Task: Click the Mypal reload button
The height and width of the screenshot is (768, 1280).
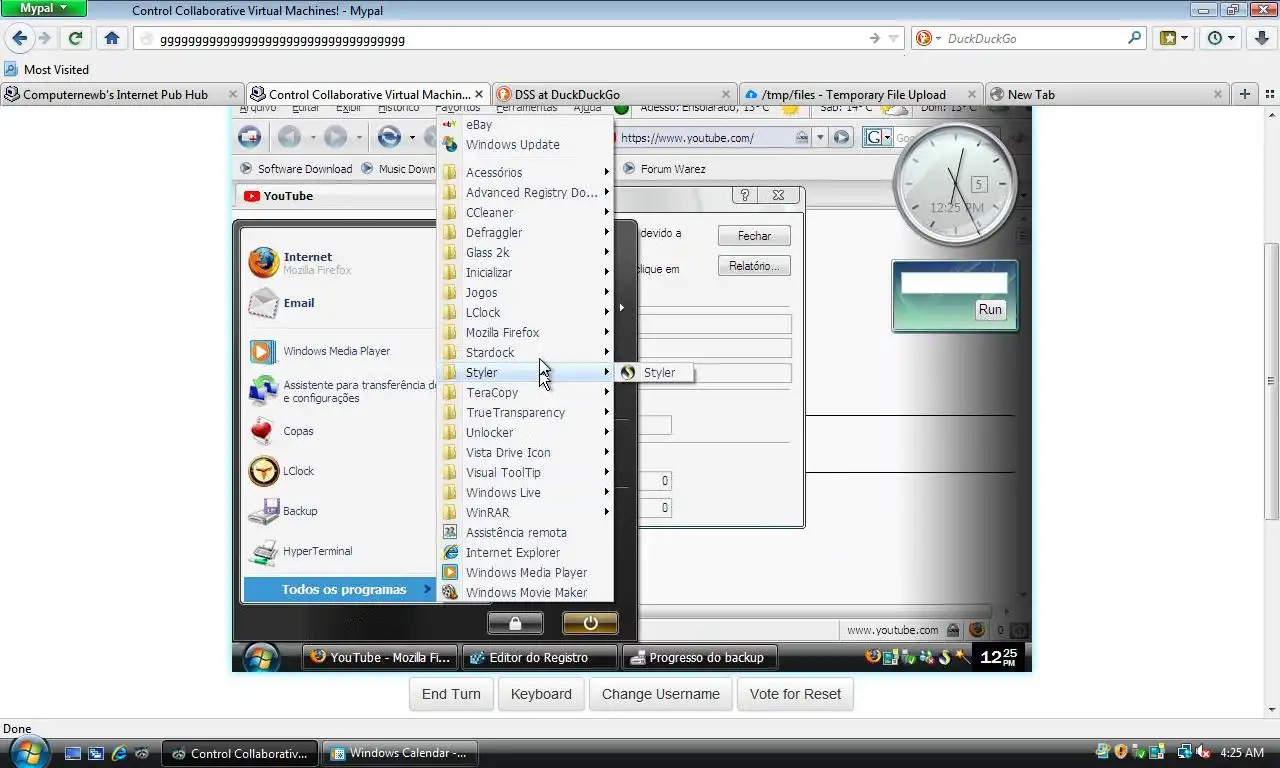Action: click(75, 38)
